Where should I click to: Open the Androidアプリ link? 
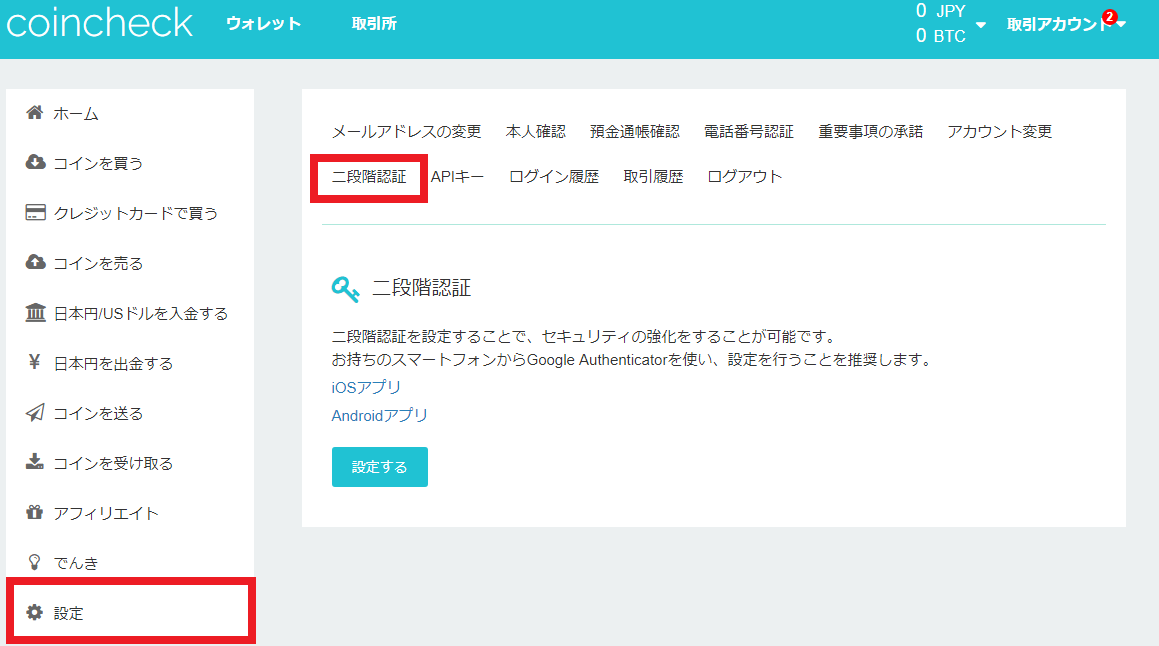point(379,415)
